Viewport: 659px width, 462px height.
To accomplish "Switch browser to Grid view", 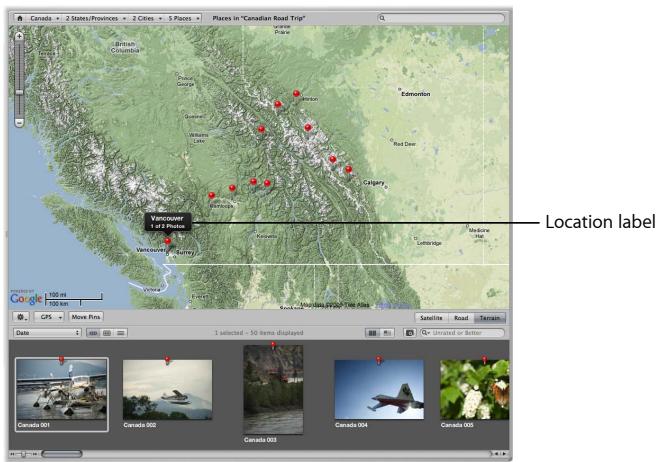I will [x=107, y=333].
